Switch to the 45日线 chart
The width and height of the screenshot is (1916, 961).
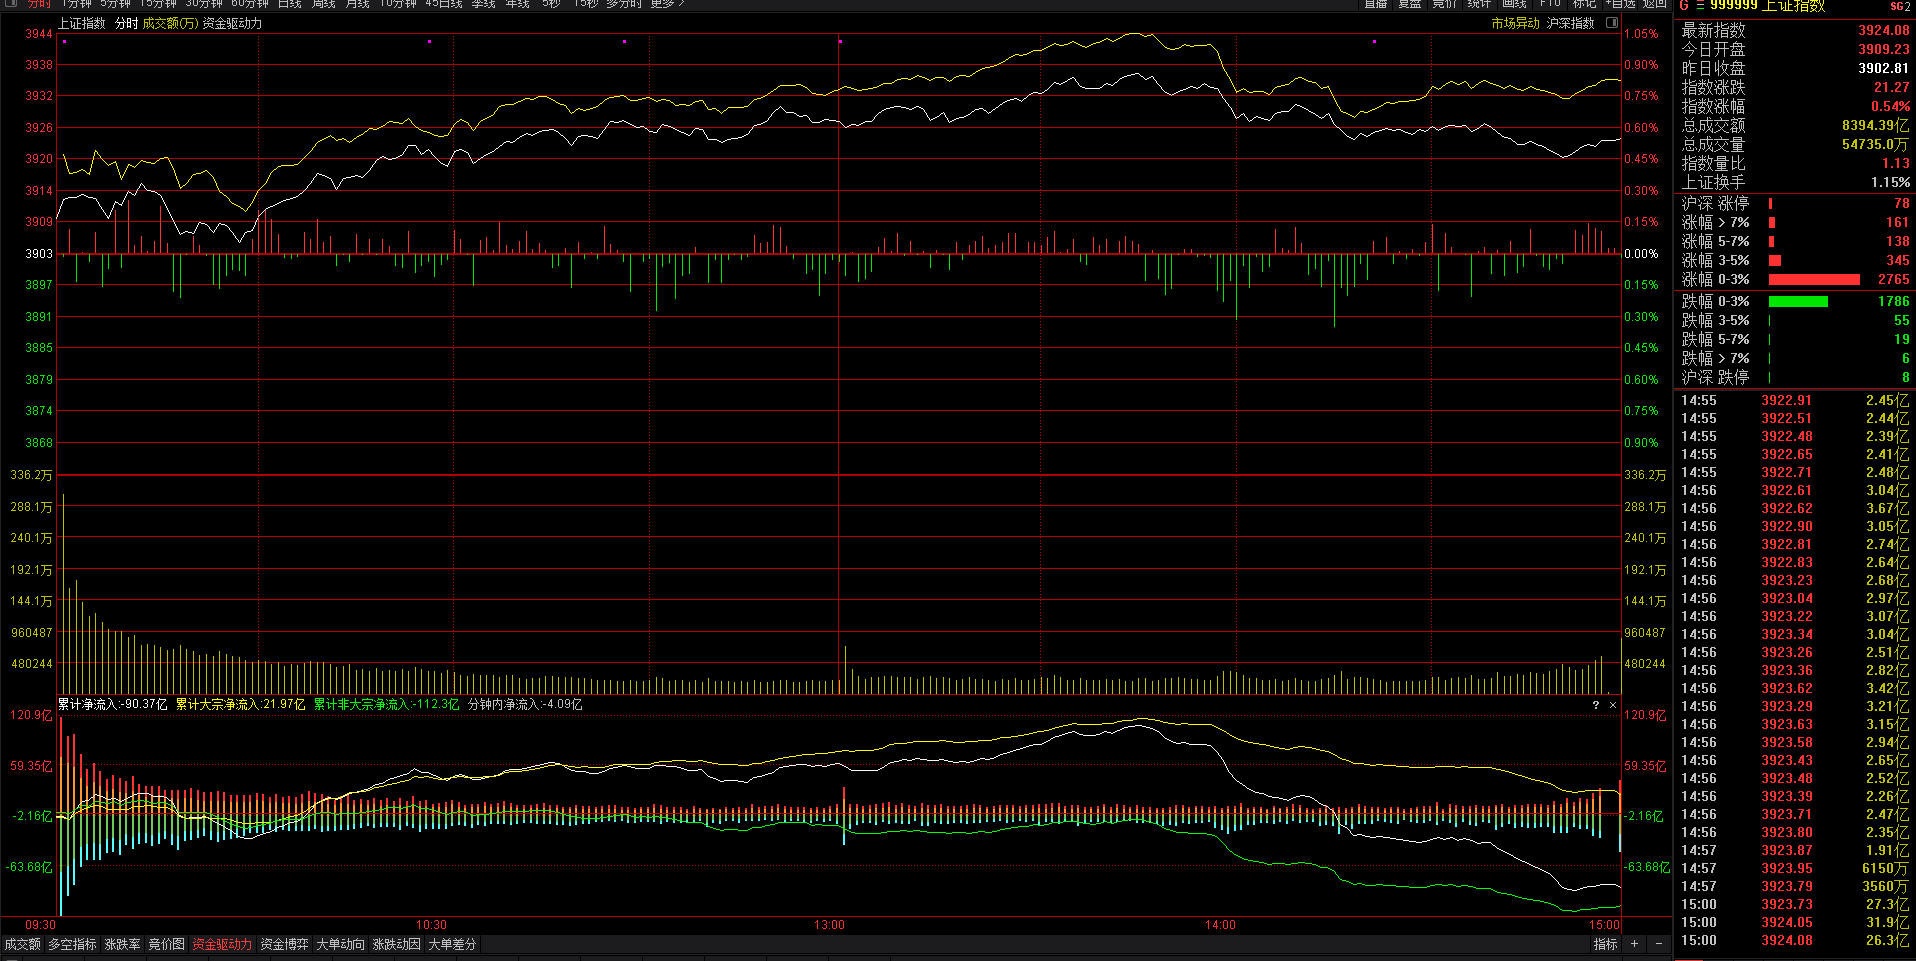pos(444,3)
